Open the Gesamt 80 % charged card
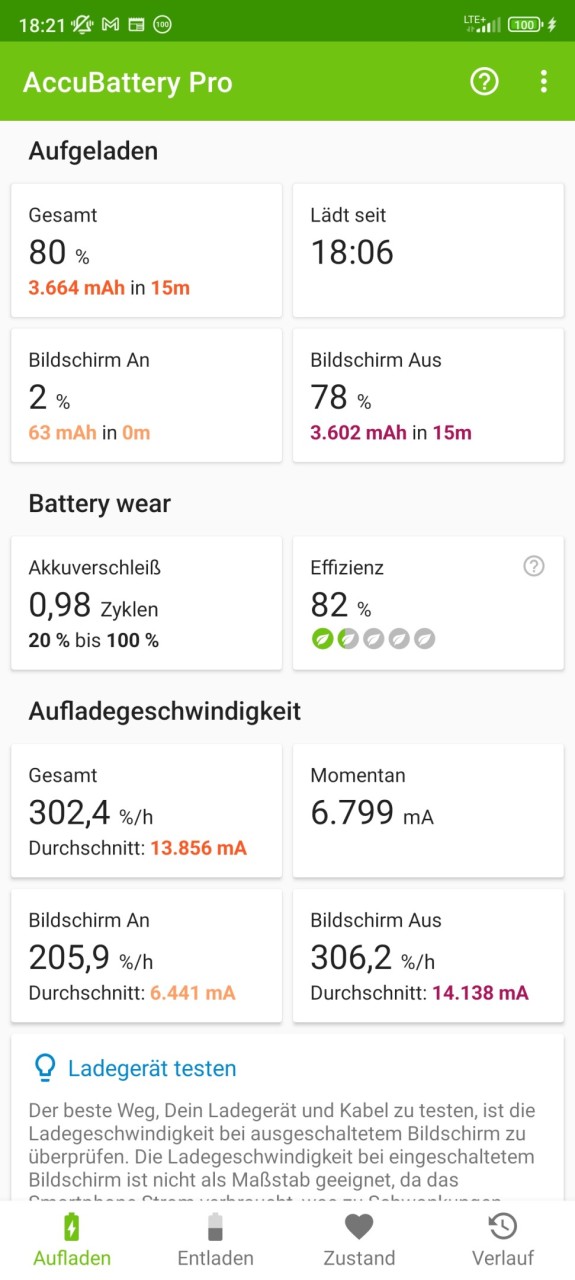This screenshot has height=1280, width=575. click(x=146, y=251)
